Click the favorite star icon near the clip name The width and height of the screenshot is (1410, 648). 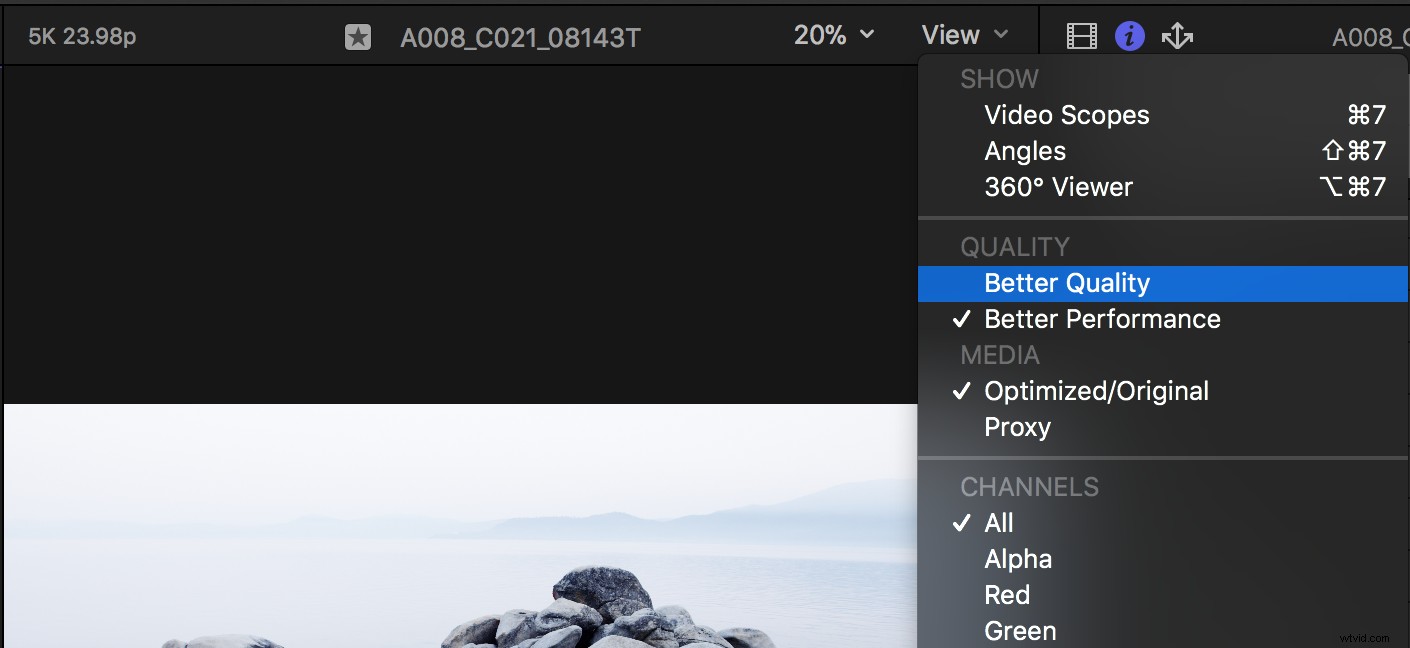click(x=356, y=34)
